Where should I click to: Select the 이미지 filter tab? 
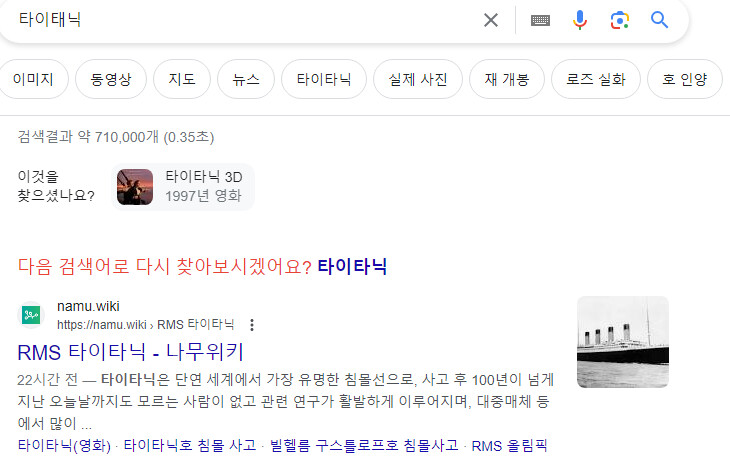(x=33, y=79)
